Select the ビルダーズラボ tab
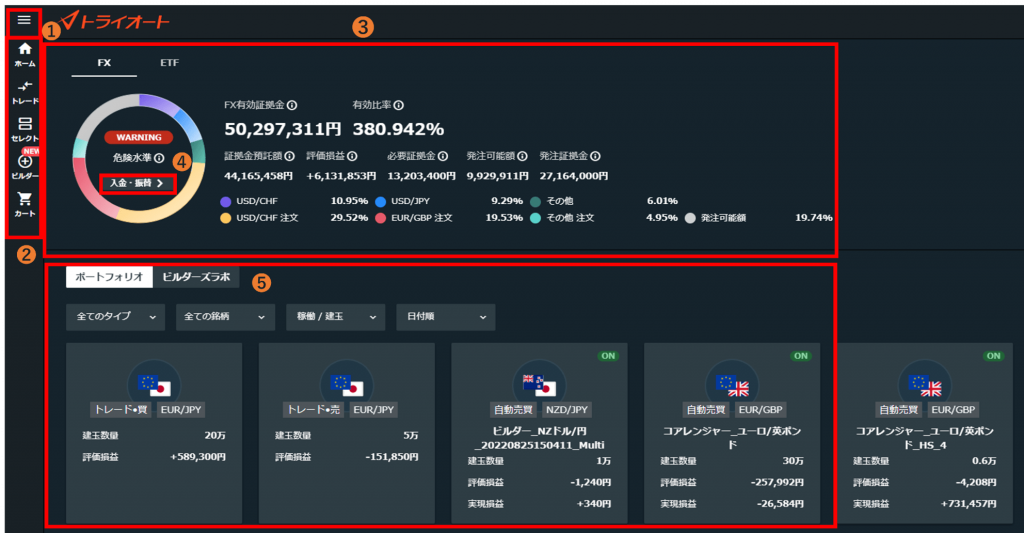The width and height of the screenshot is (1024, 533). pyautogui.click(x=196, y=277)
